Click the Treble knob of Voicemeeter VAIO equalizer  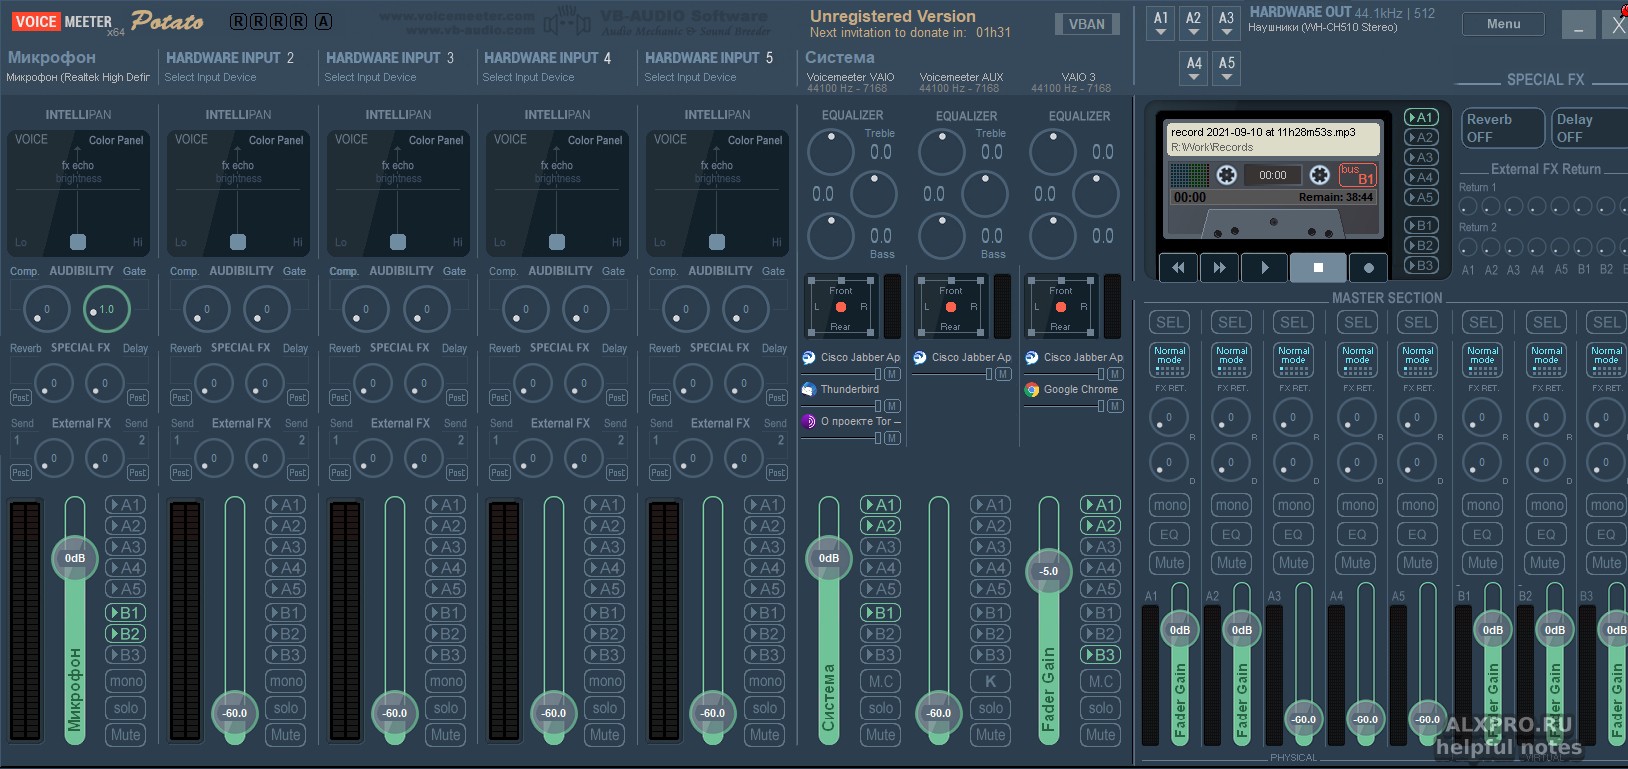(830, 153)
